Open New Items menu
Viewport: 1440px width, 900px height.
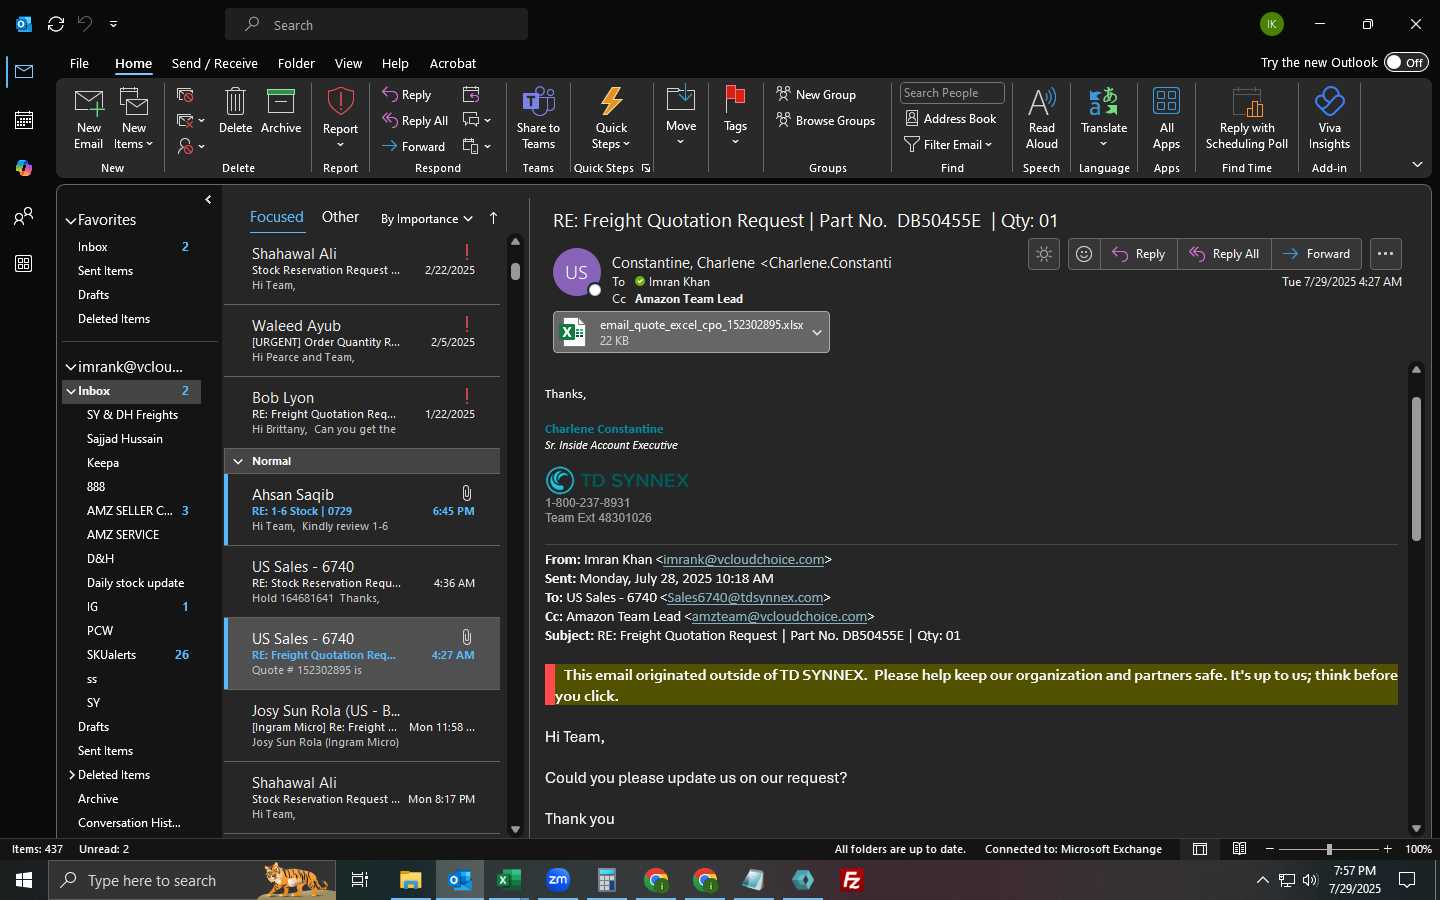point(134,118)
